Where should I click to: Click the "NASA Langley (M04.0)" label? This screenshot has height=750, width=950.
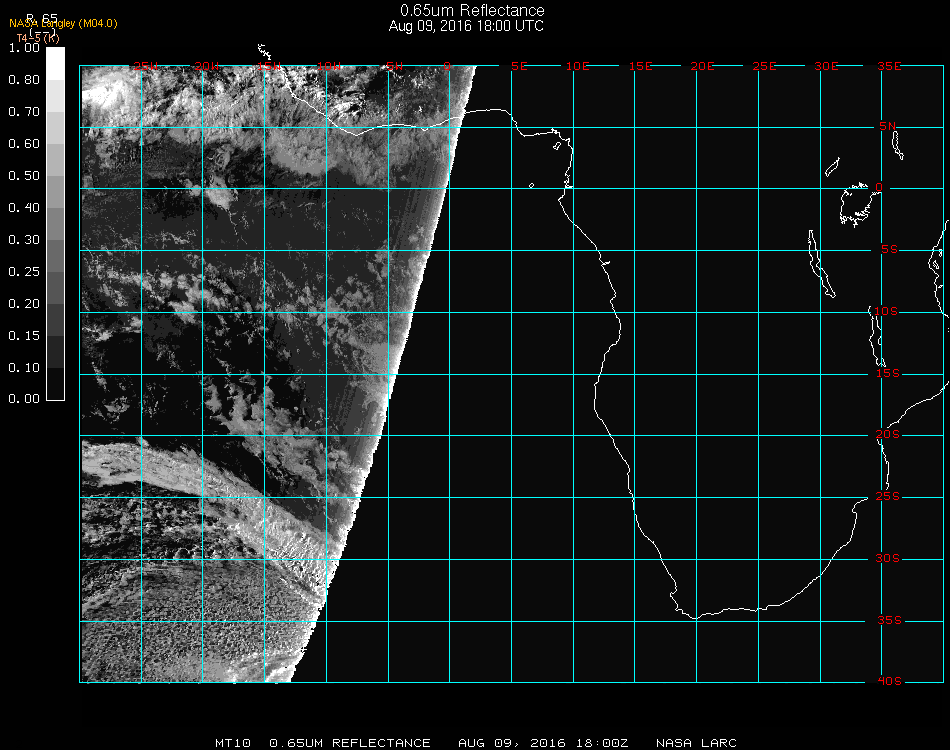point(63,24)
